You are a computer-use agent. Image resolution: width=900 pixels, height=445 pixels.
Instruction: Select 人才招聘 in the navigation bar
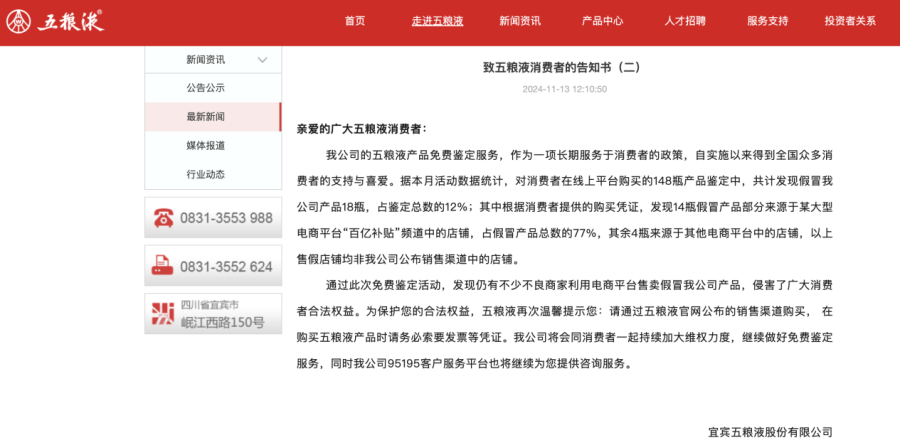685,21
